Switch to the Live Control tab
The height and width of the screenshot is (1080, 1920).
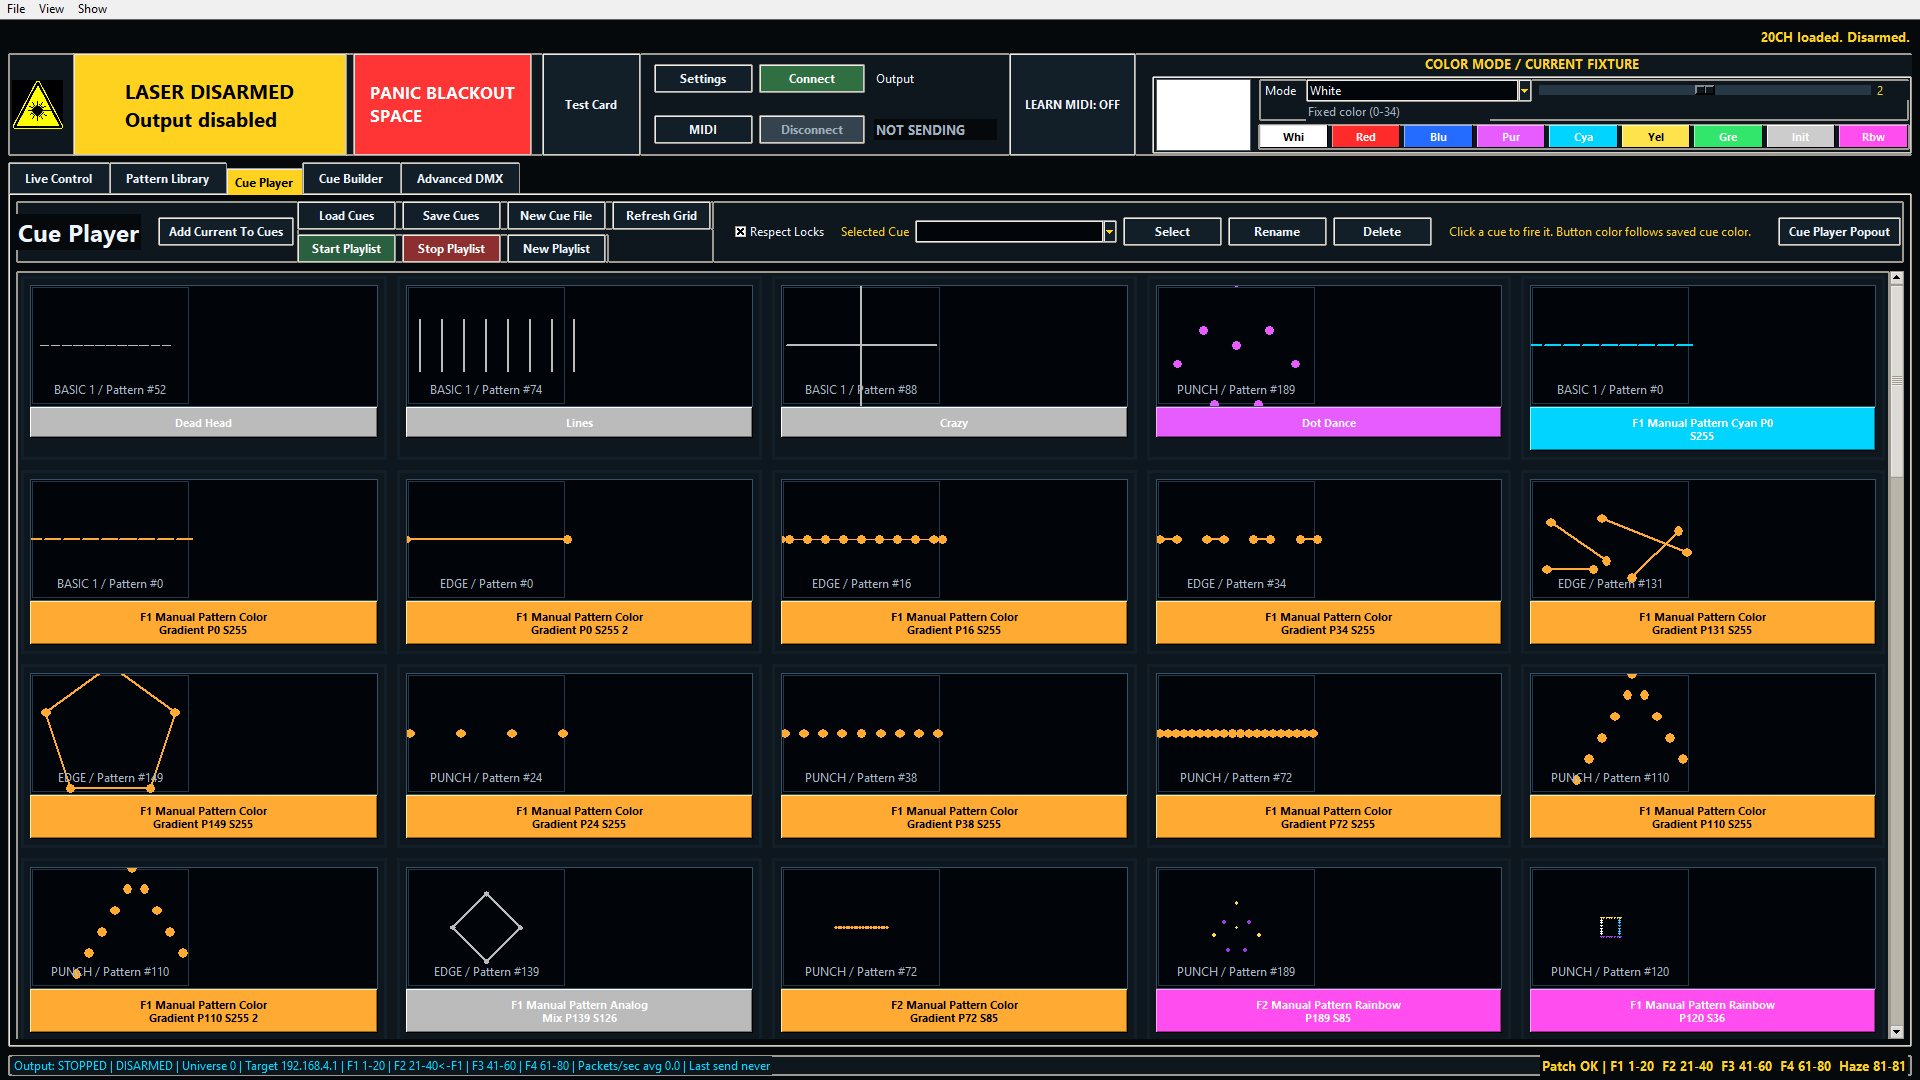pos(59,179)
